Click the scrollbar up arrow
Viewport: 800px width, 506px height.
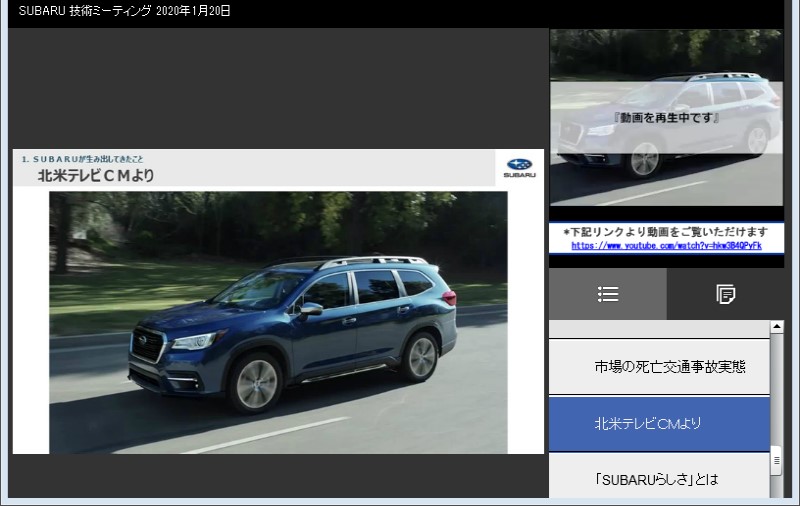777,326
